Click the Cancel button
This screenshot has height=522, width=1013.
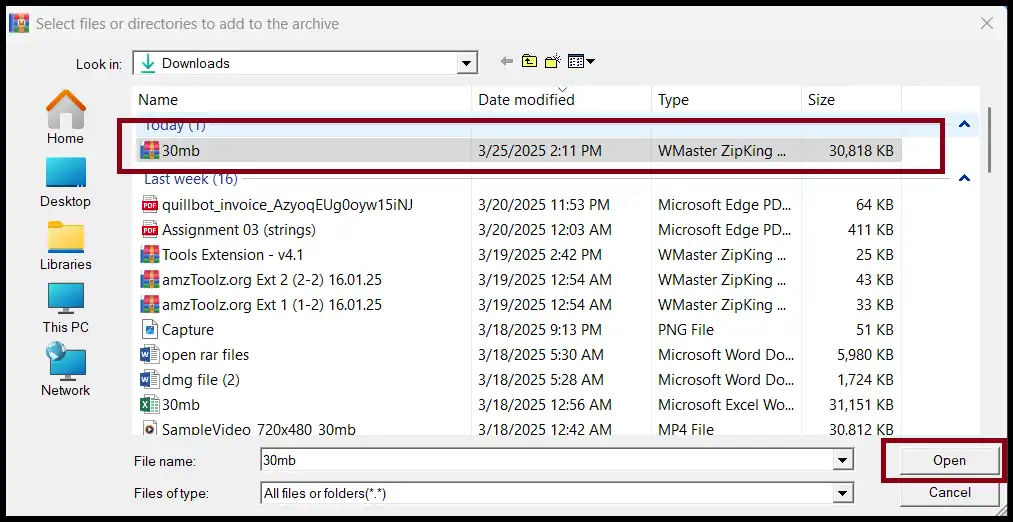pyautogui.click(x=949, y=492)
